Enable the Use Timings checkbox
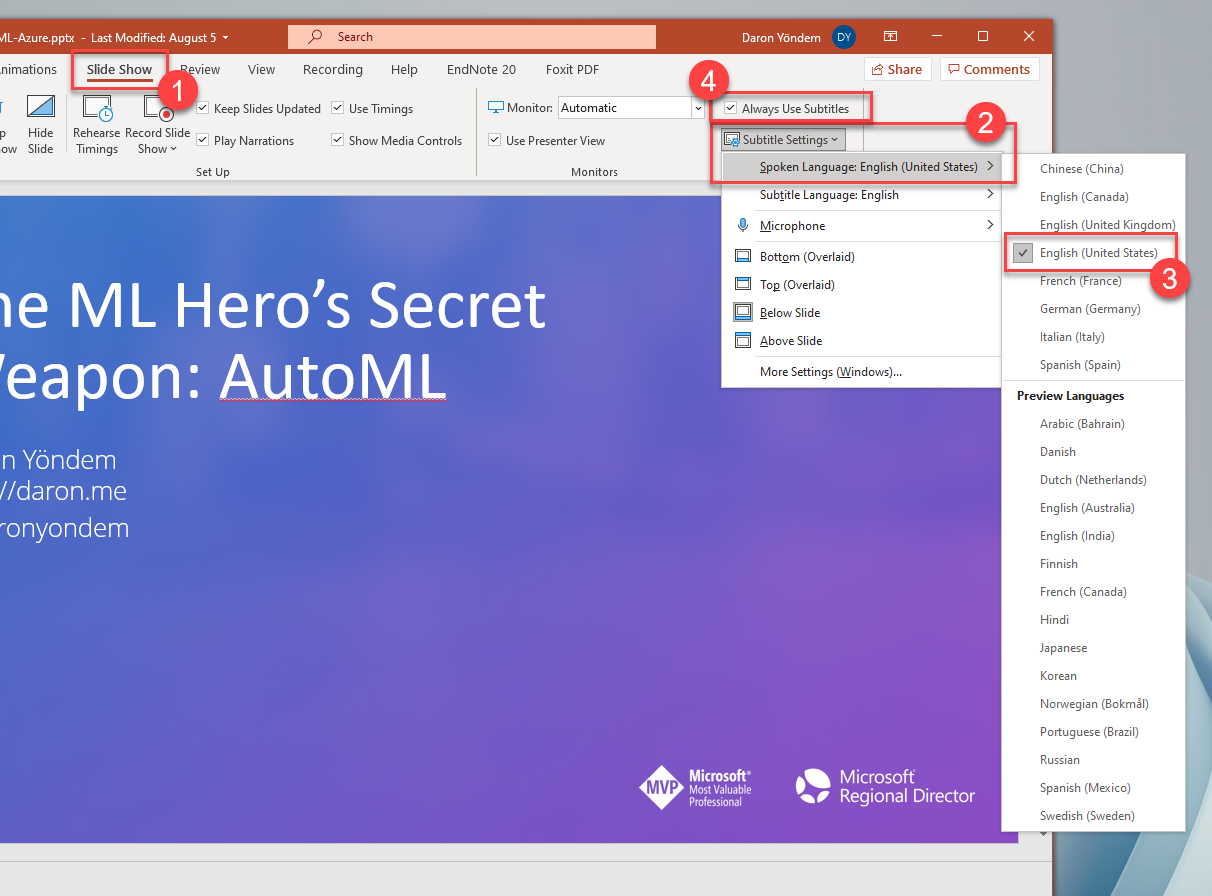1212x896 pixels. (x=336, y=108)
